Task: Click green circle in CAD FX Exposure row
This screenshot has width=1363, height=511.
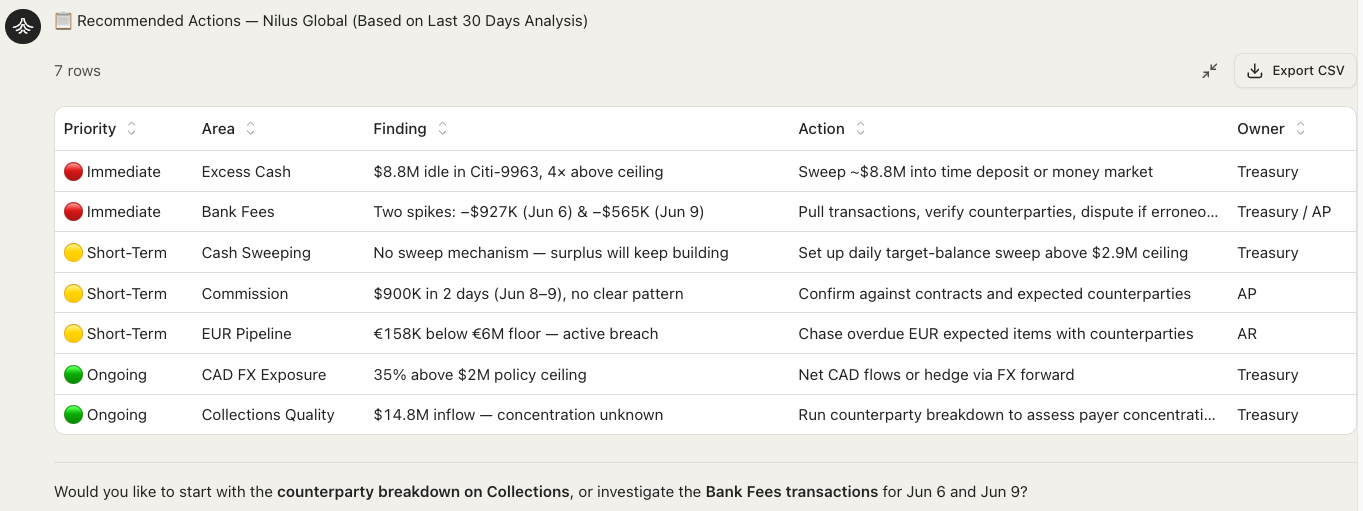Action: pyautogui.click(x=73, y=375)
